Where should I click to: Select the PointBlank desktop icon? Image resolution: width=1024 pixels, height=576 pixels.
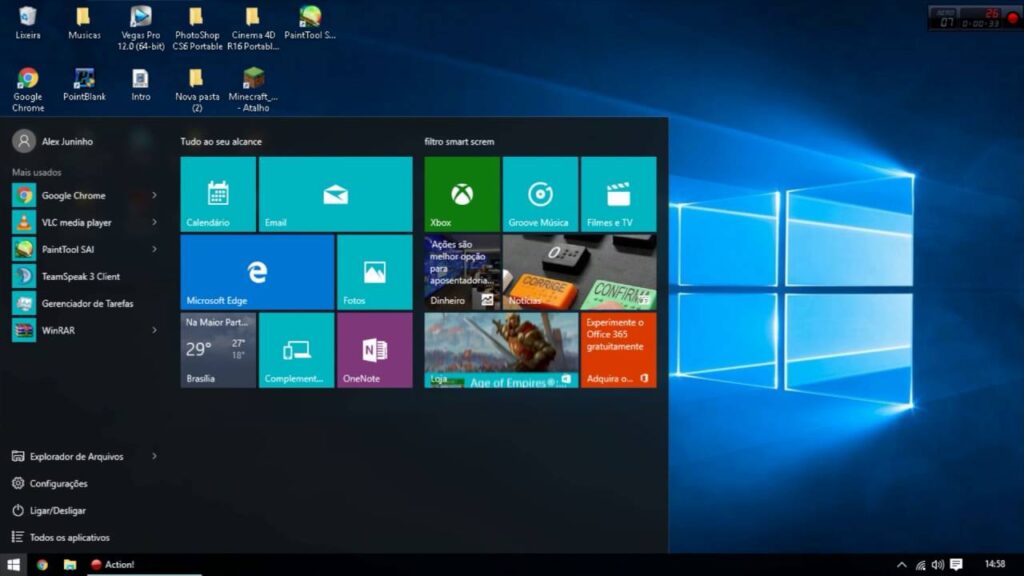pos(84,85)
